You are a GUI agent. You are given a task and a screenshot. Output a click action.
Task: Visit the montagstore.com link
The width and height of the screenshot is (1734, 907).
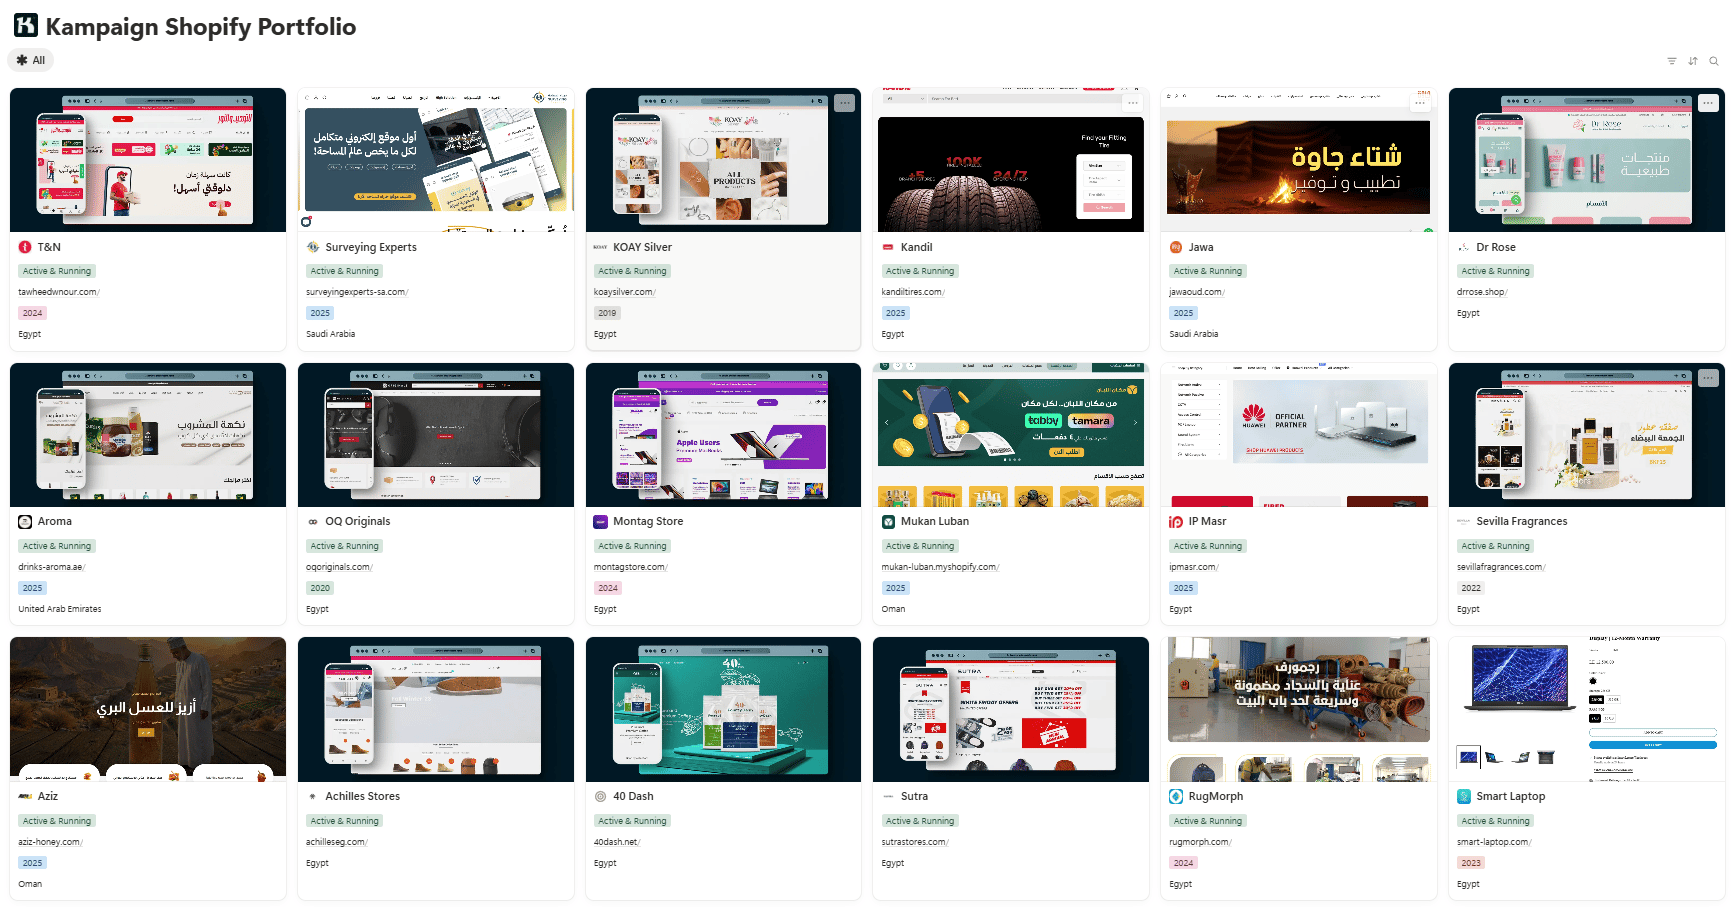(629, 567)
